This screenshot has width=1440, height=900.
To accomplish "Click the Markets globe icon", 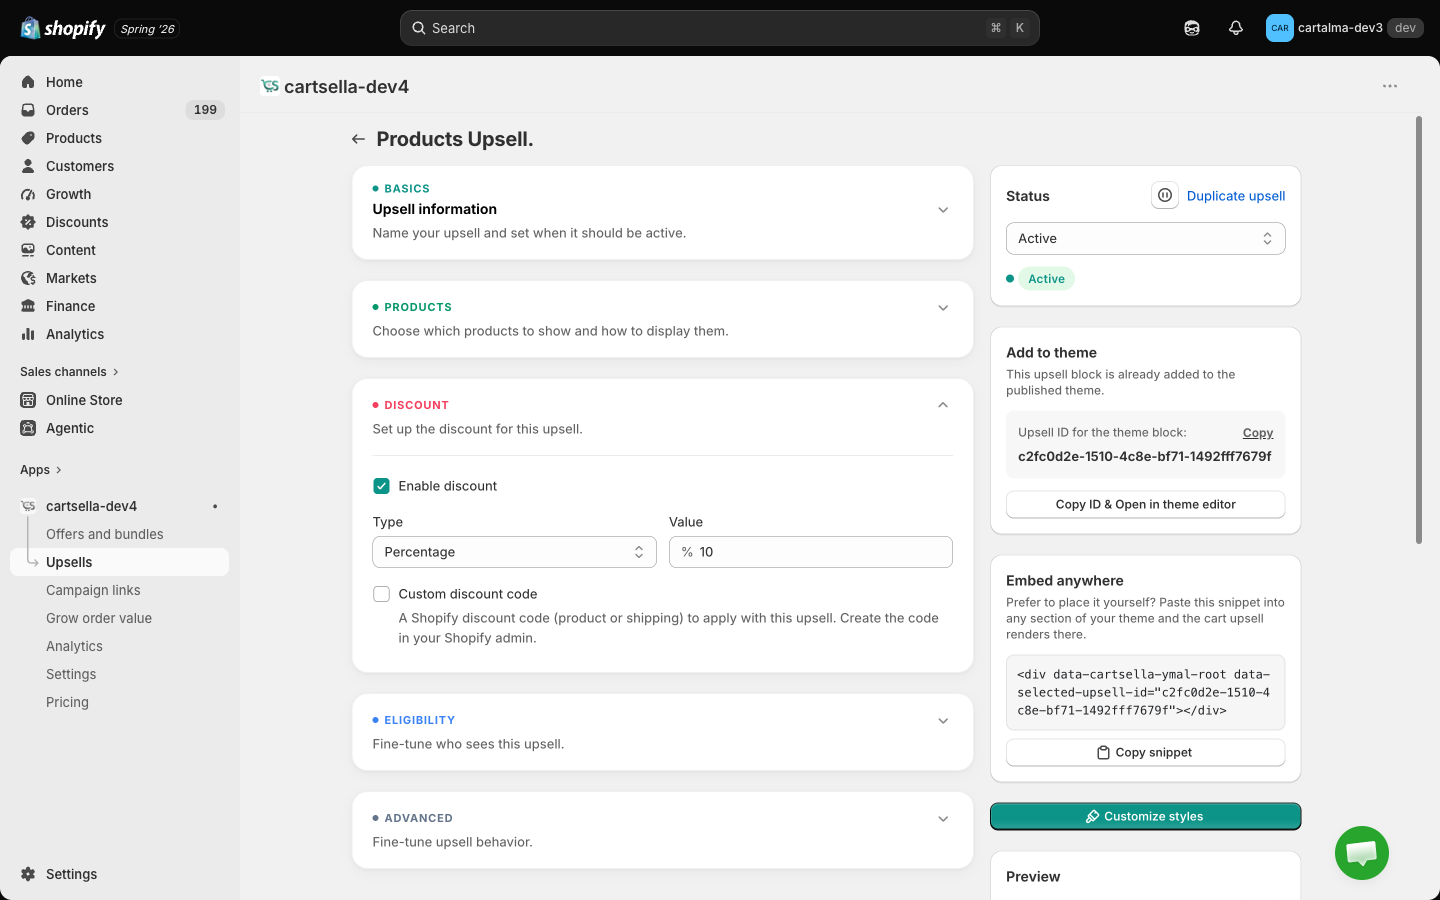I will pos(28,278).
